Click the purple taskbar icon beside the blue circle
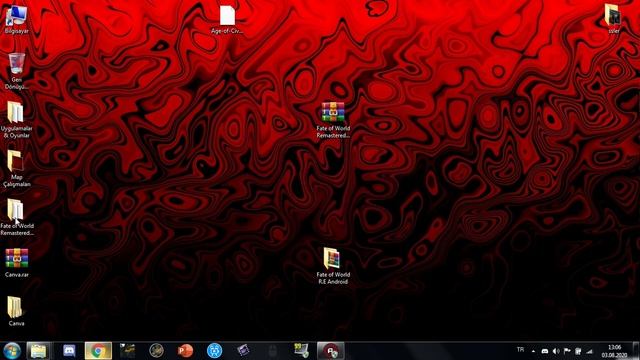 (243, 351)
